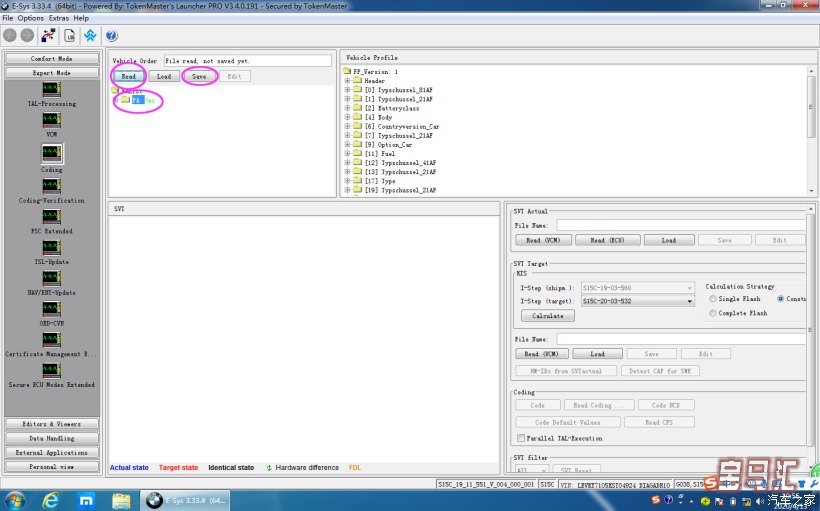Open the Extras menu
Image resolution: width=820 pixels, height=511 pixels.
coord(59,18)
